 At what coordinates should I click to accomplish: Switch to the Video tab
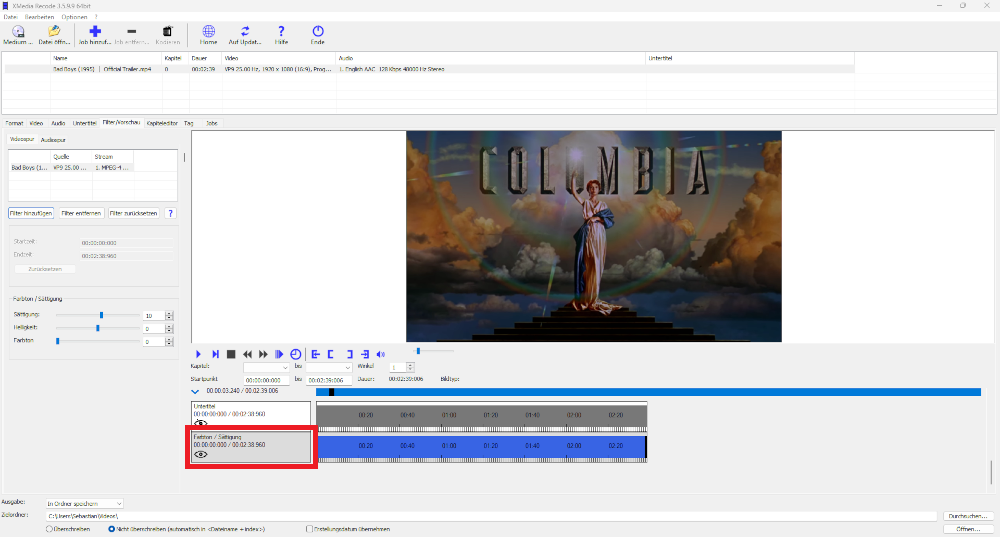36,123
